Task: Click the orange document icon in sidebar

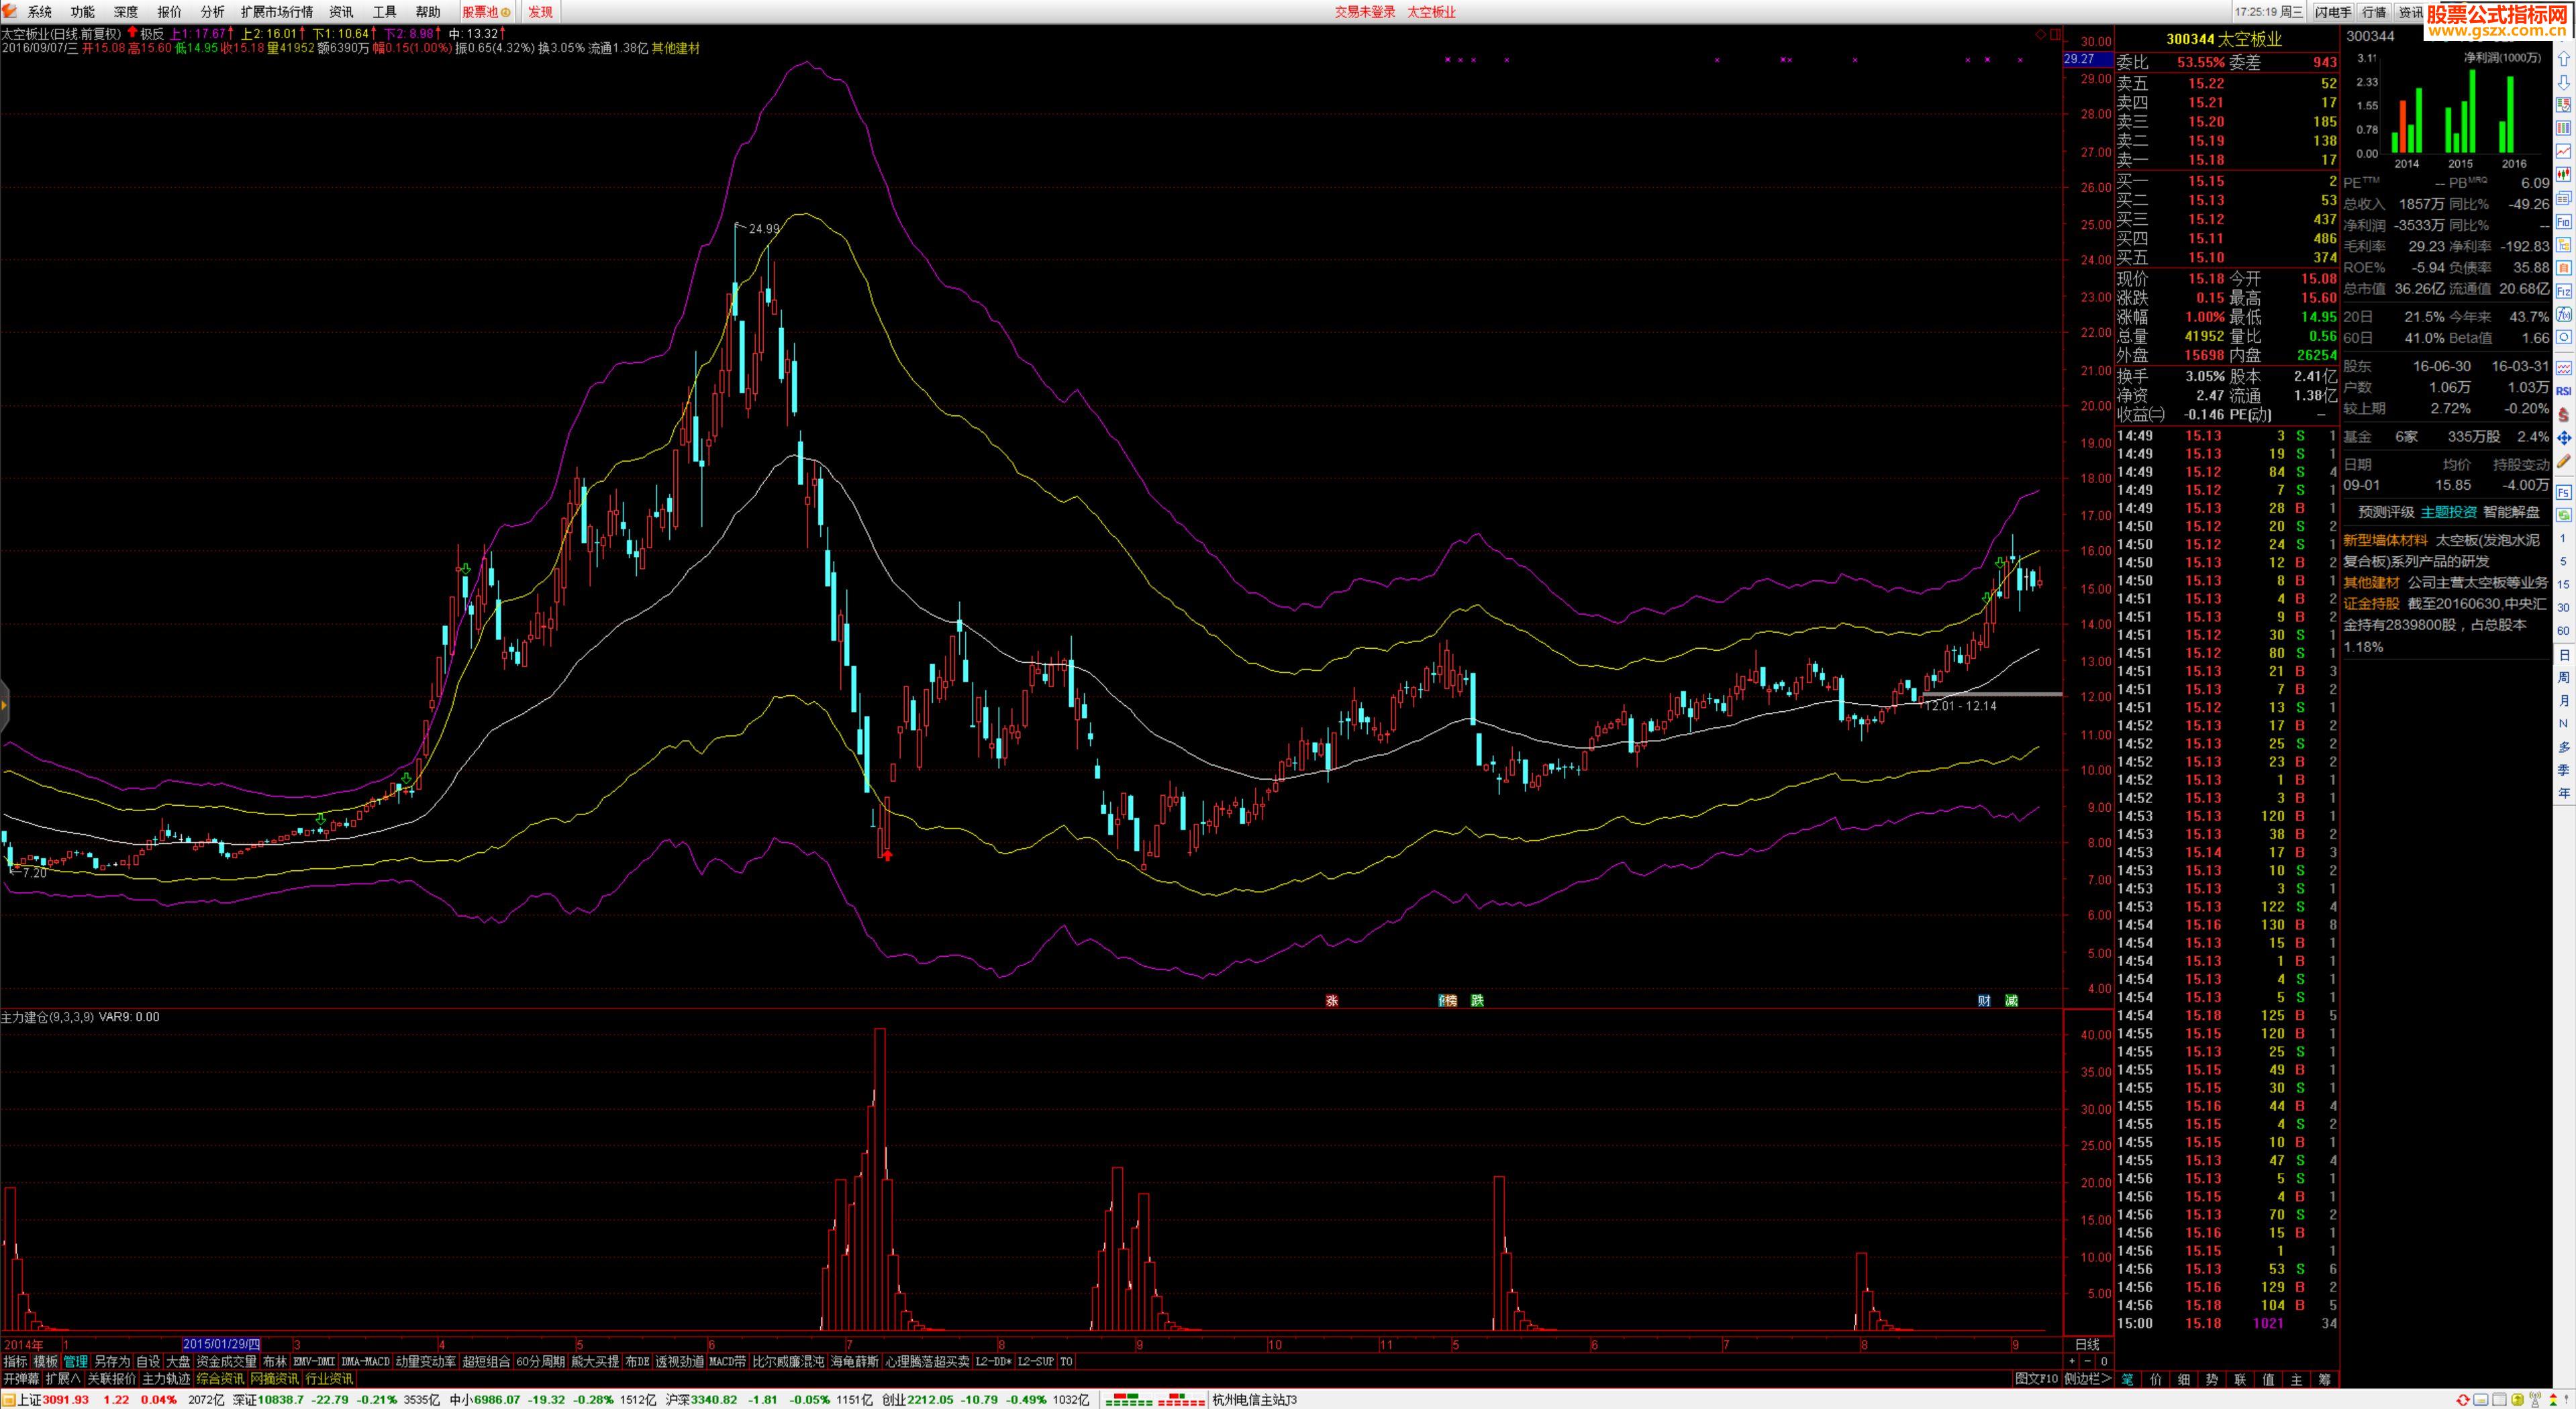Action: pos(2563,269)
